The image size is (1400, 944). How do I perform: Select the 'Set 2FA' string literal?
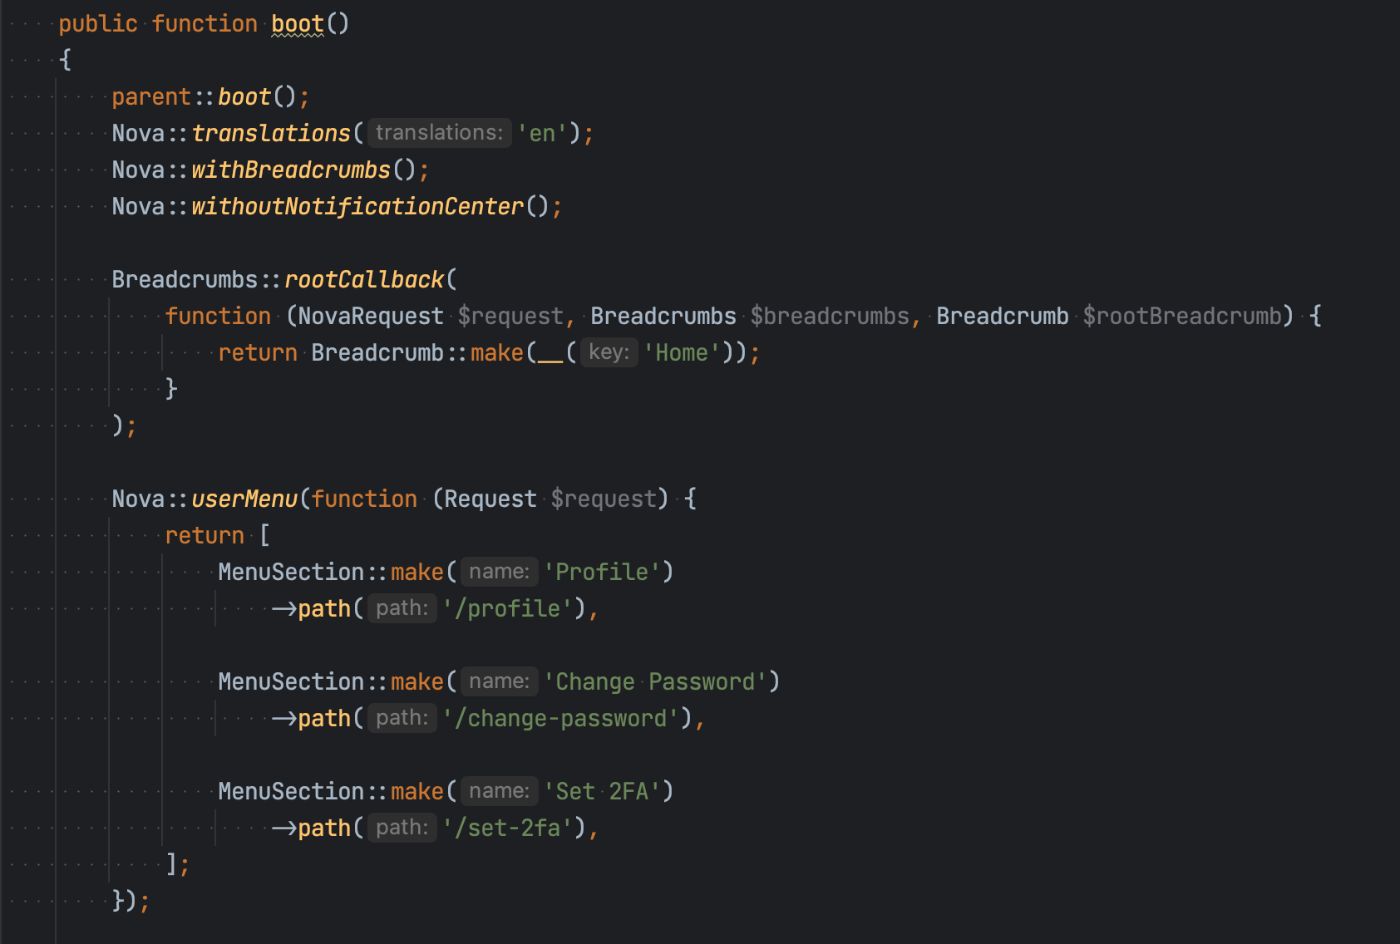[604, 791]
